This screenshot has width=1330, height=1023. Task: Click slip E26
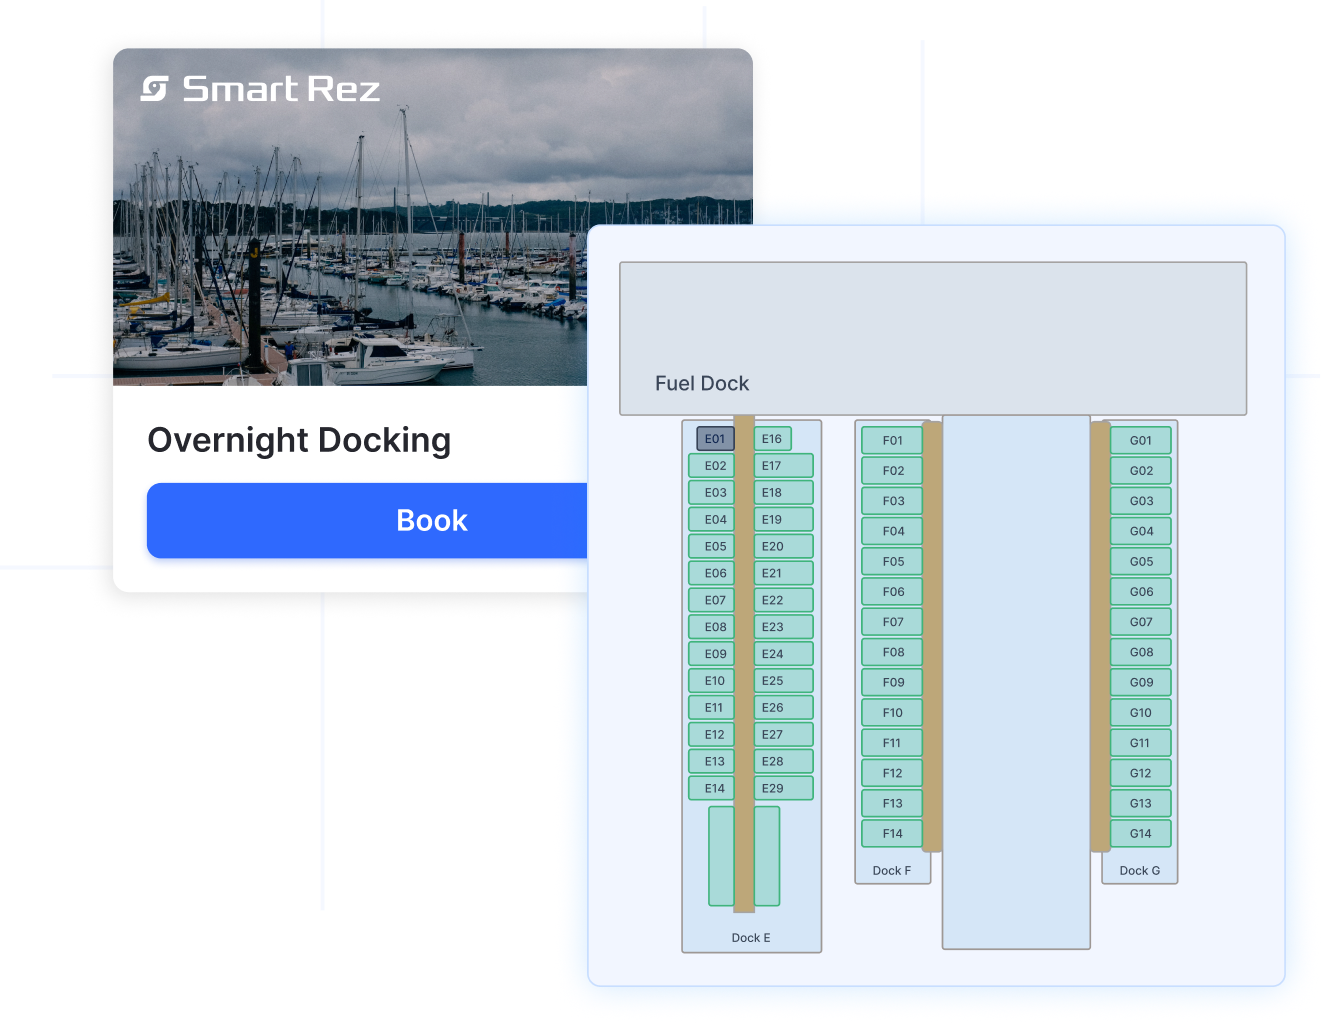click(783, 708)
